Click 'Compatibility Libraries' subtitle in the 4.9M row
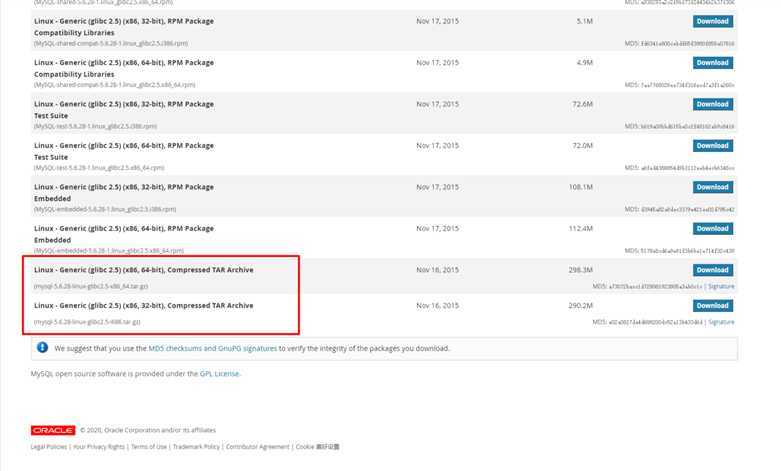The height and width of the screenshot is (471, 781). 74,74
